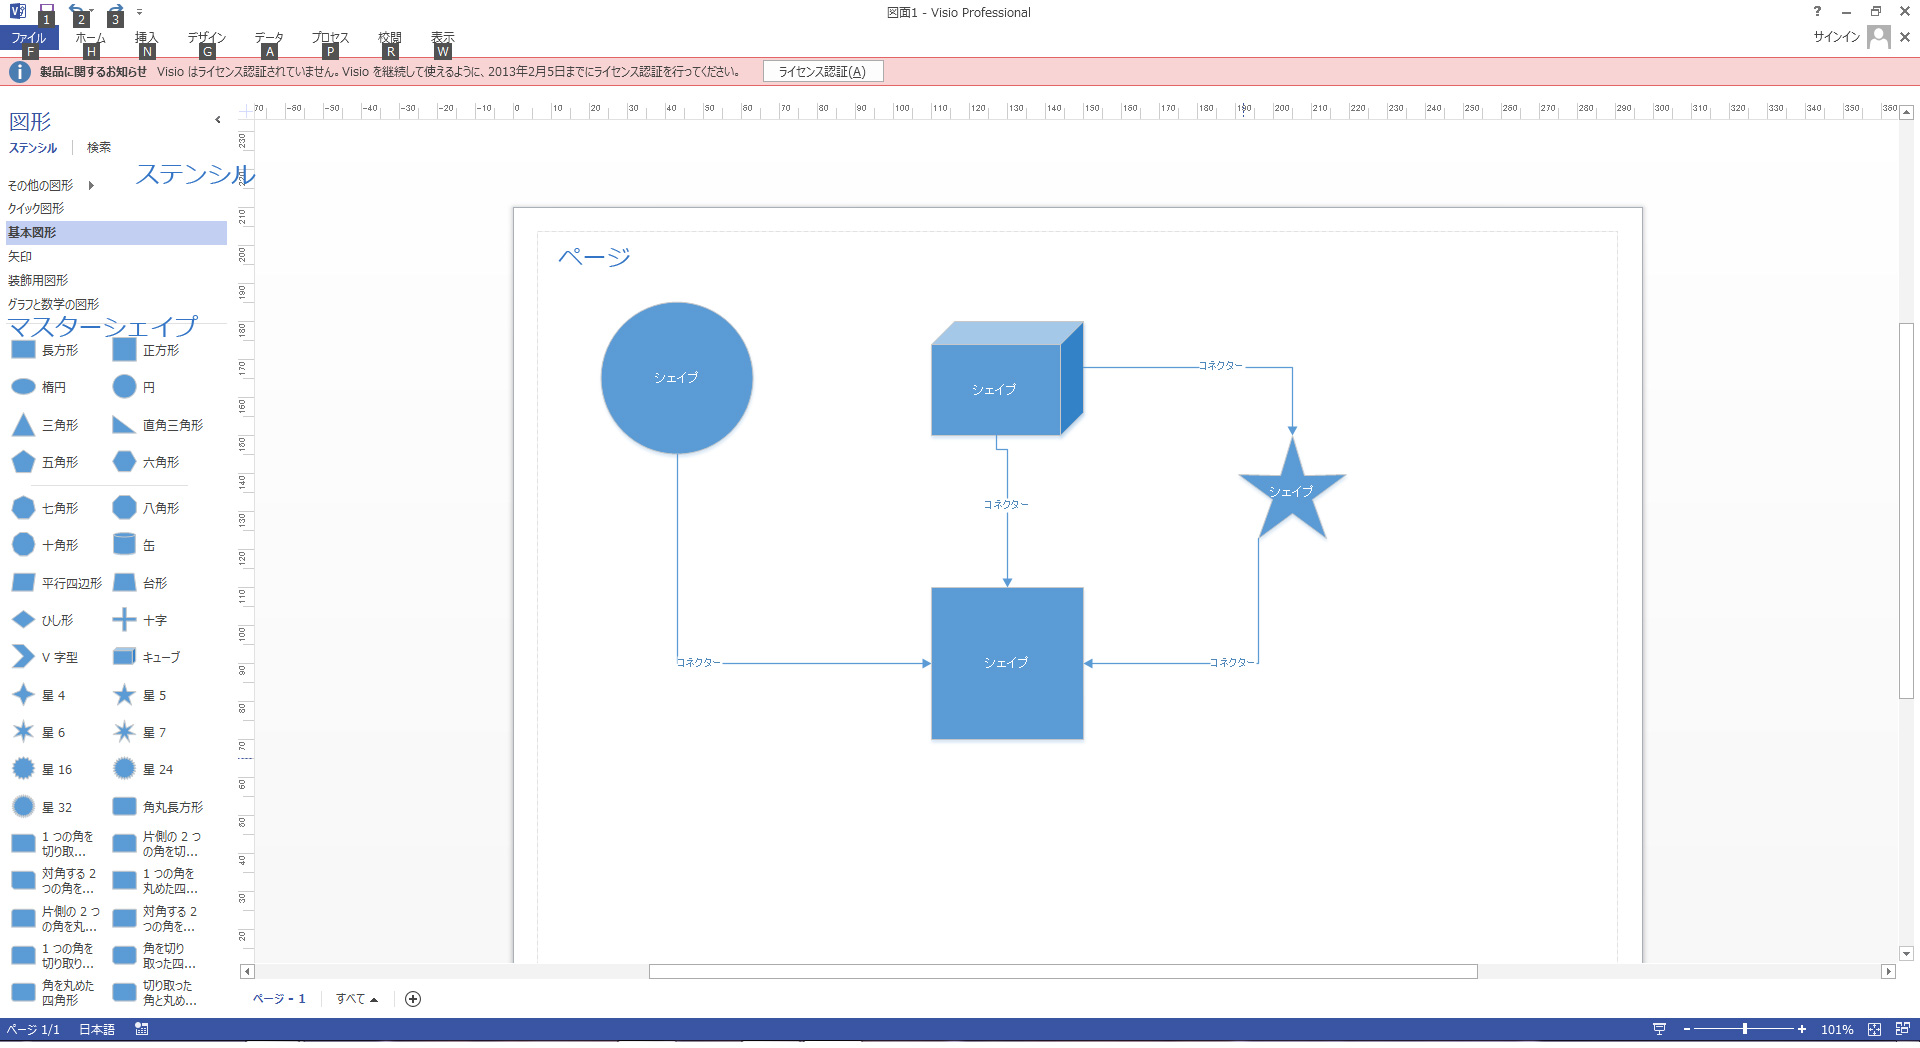Select the 星 6 star shape

coord(38,732)
